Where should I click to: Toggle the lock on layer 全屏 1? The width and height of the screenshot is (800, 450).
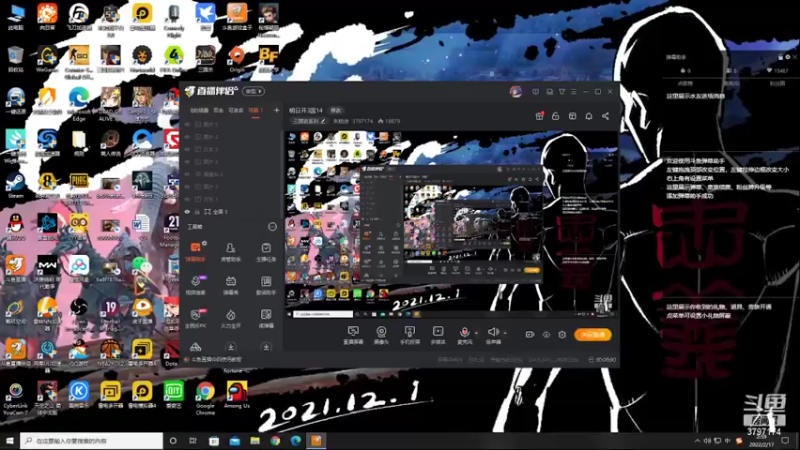pos(197,212)
